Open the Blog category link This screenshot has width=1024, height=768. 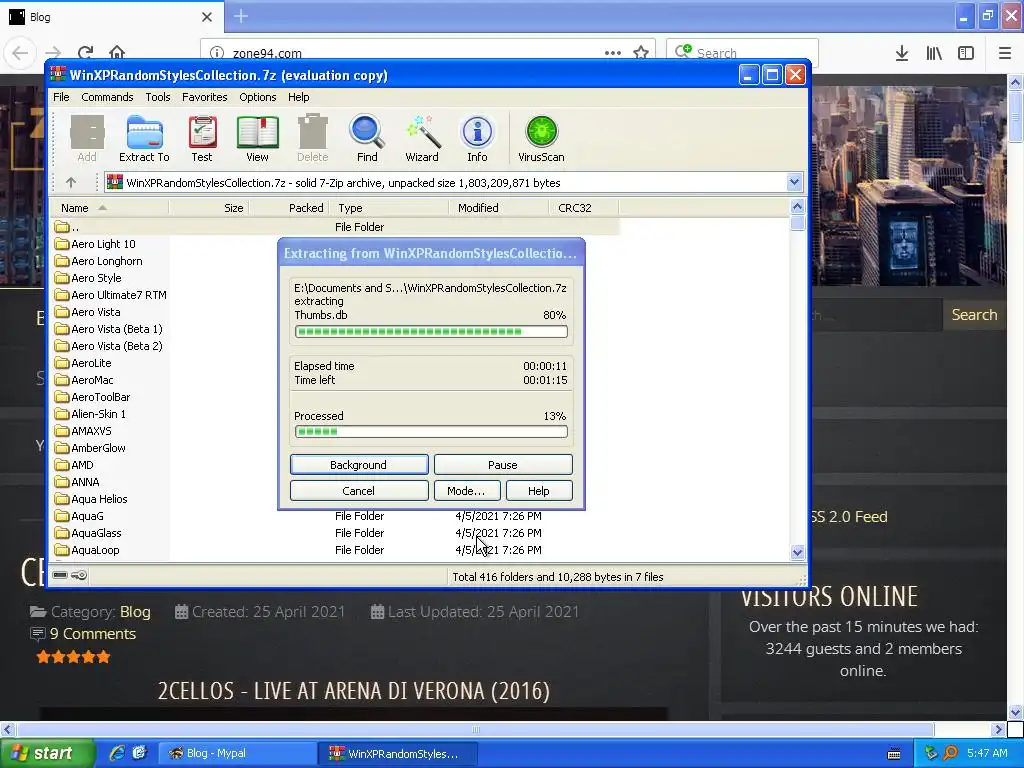coord(135,611)
